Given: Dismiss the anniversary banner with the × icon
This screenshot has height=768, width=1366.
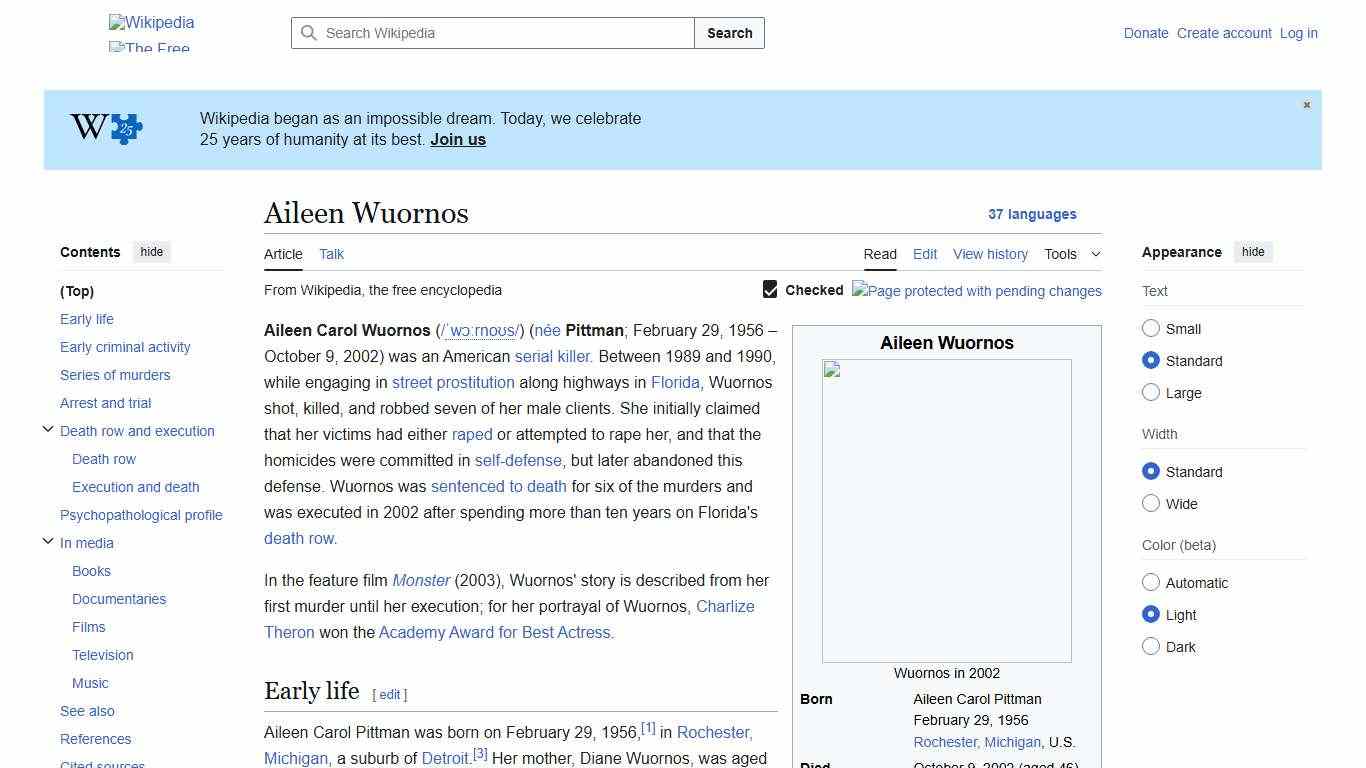Looking at the screenshot, I should point(1306,104).
